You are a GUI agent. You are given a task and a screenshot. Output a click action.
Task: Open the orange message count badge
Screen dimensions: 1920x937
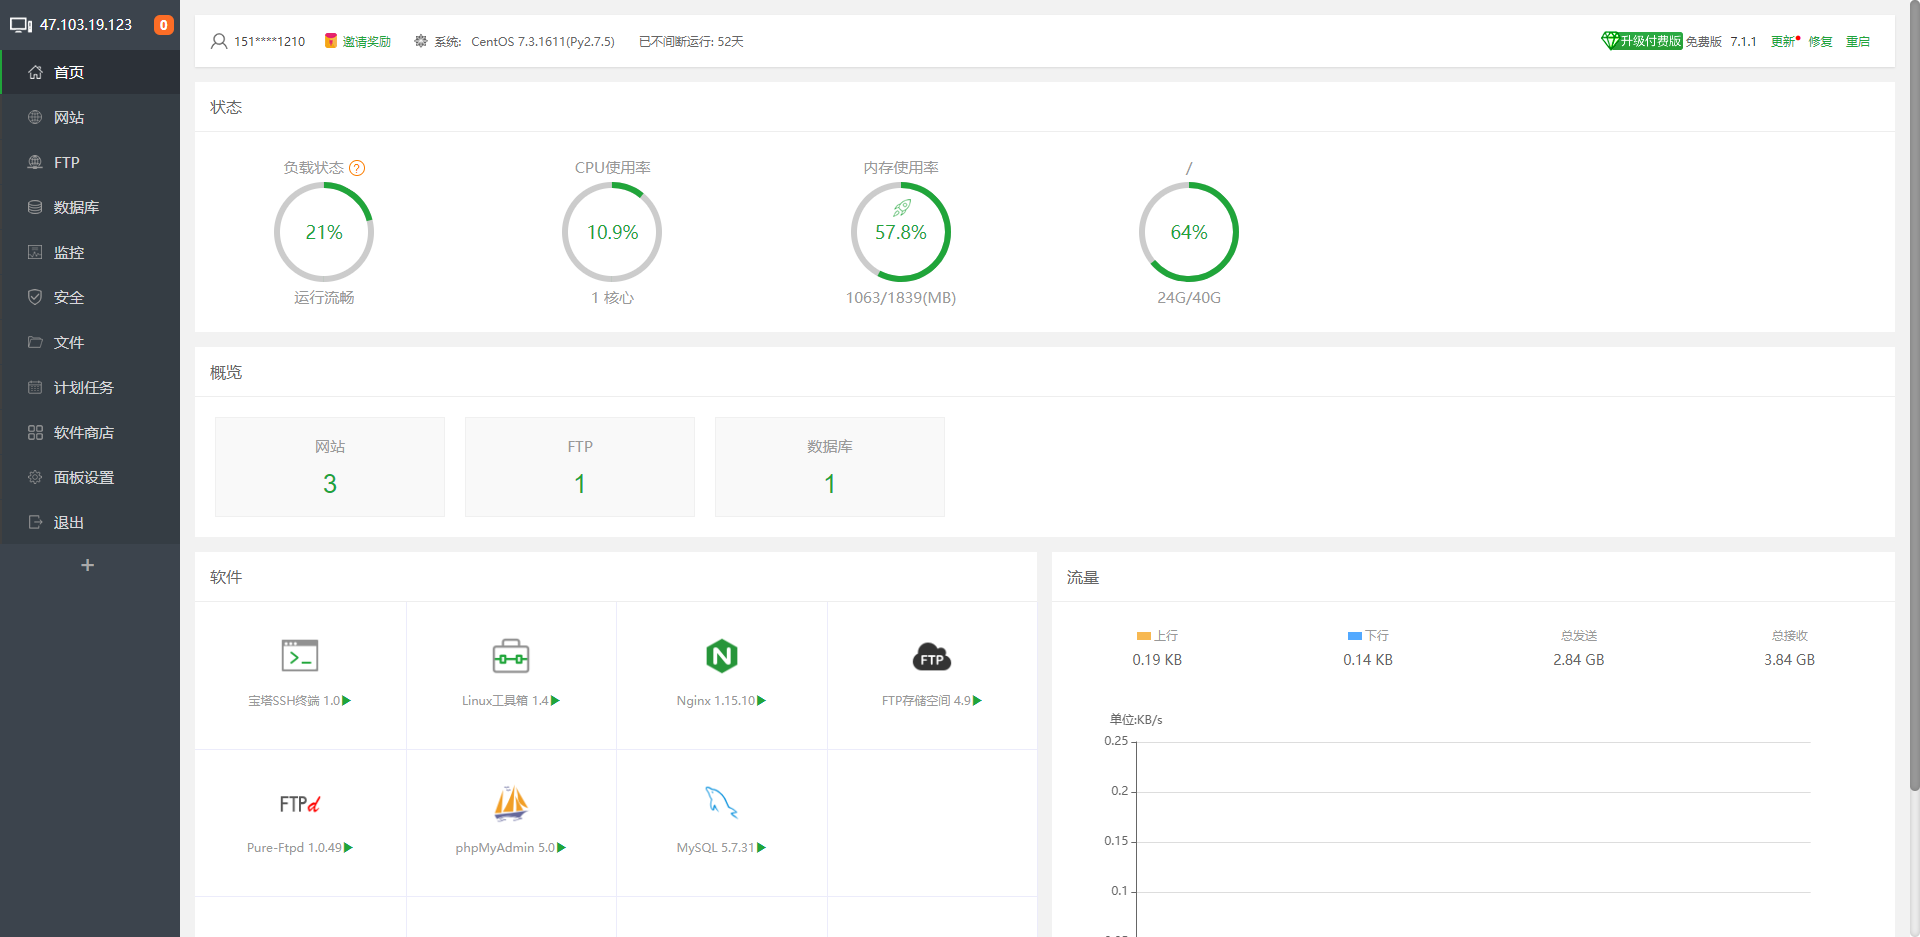(164, 25)
